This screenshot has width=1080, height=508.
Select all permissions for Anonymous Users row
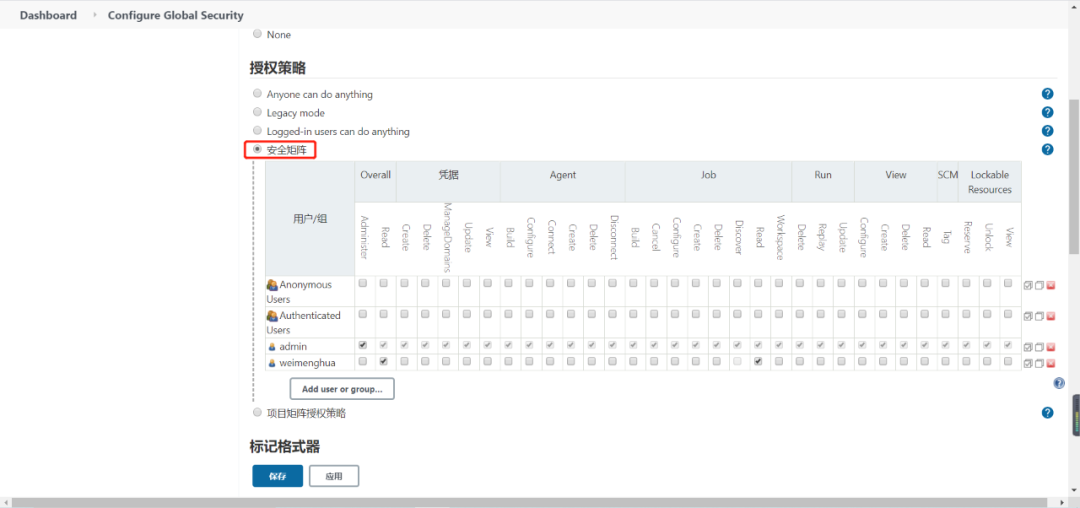[1028, 285]
